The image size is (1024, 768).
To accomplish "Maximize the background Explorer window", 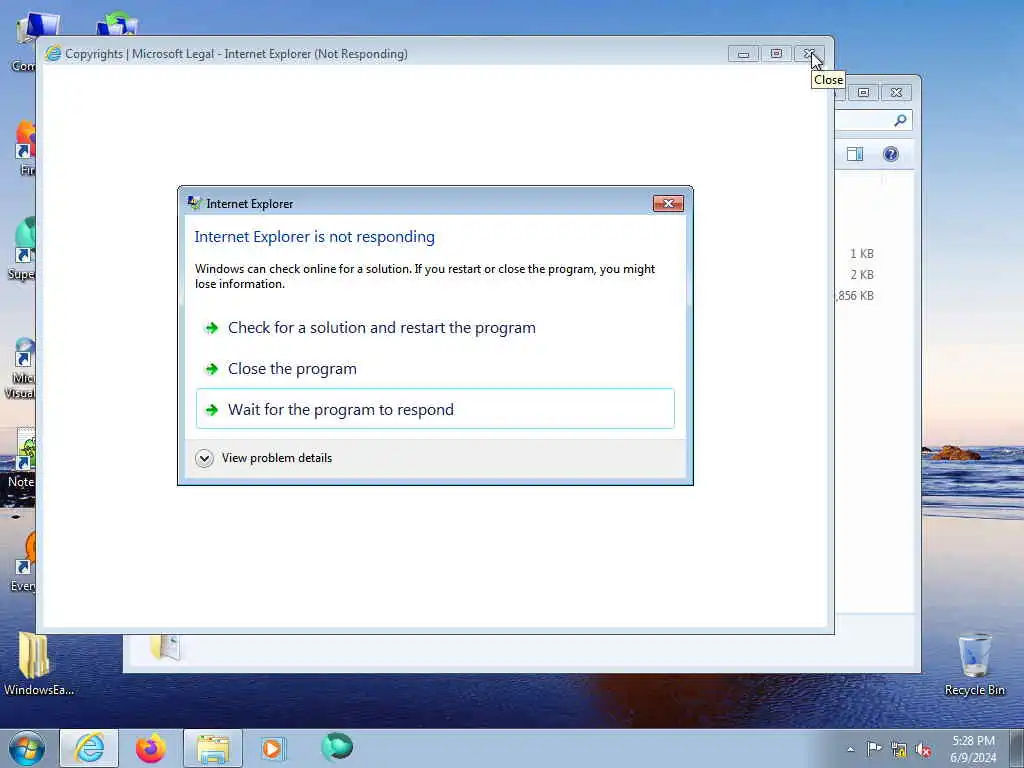I will (x=863, y=93).
